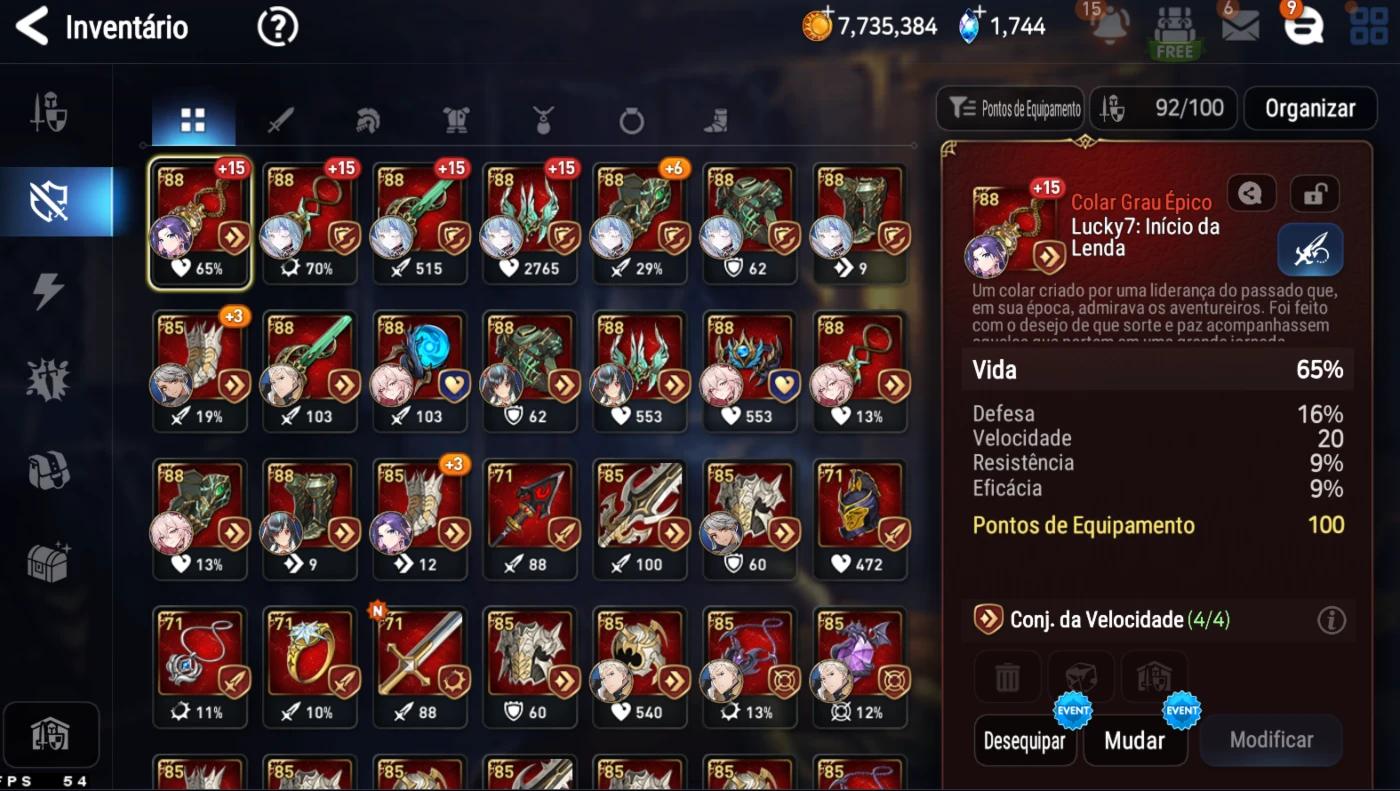Open the help question mark icon
Viewport: 1400px width, 791px height.
pyautogui.click(x=277, y=27)
